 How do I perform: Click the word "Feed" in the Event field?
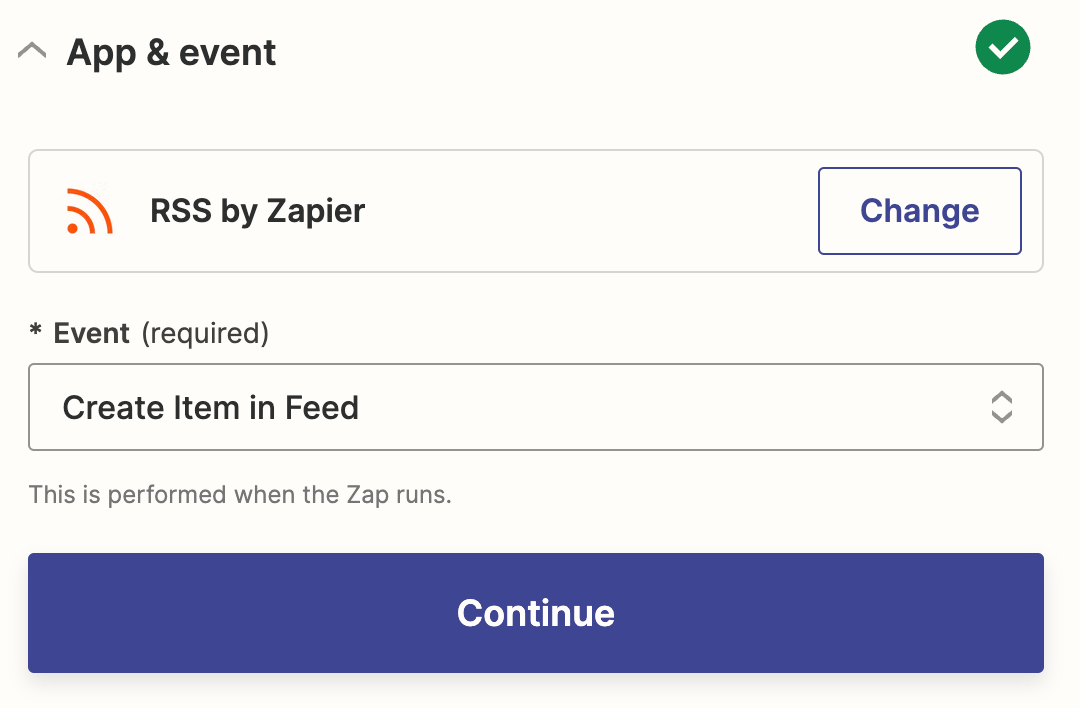click(322, 408)
